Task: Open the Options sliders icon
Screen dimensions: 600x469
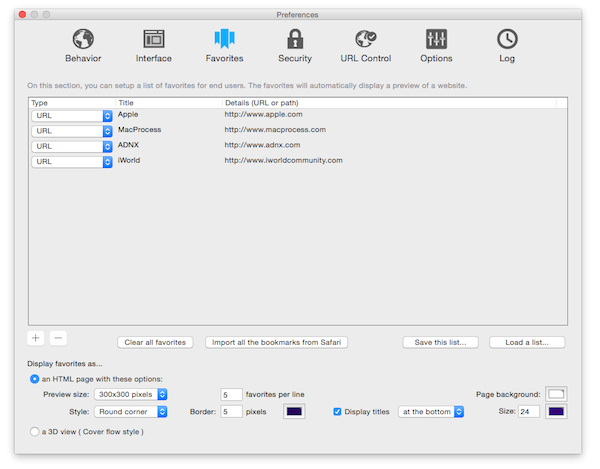Action: pos(436,40)
